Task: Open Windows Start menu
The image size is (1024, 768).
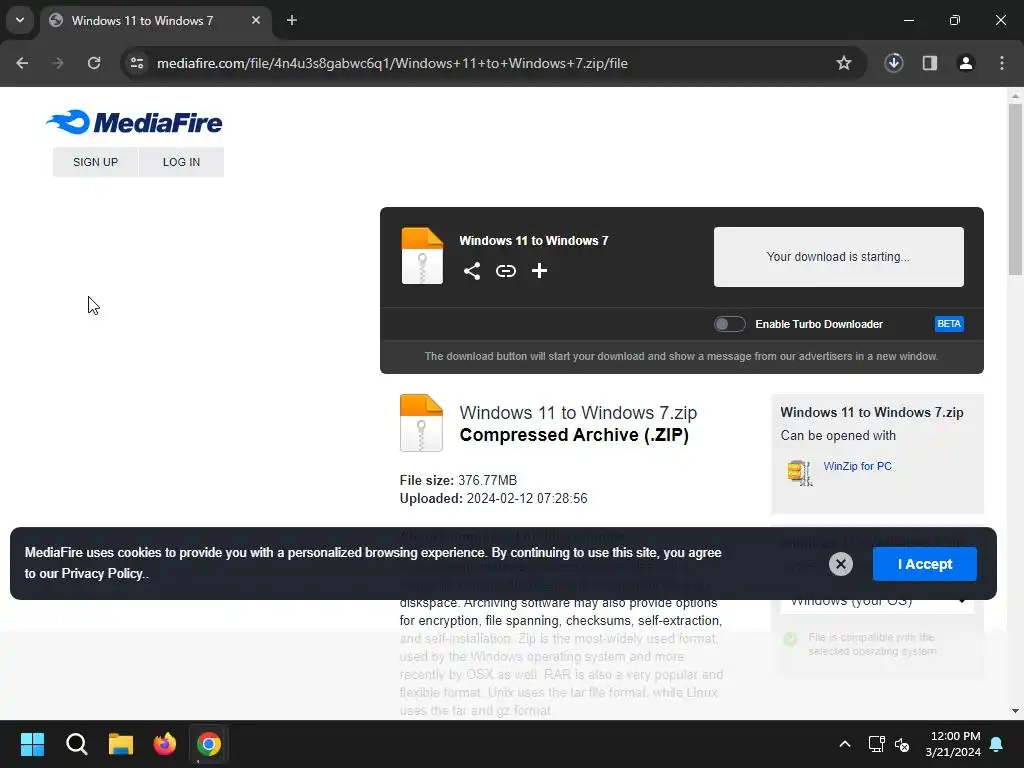Action: [32, 744]
